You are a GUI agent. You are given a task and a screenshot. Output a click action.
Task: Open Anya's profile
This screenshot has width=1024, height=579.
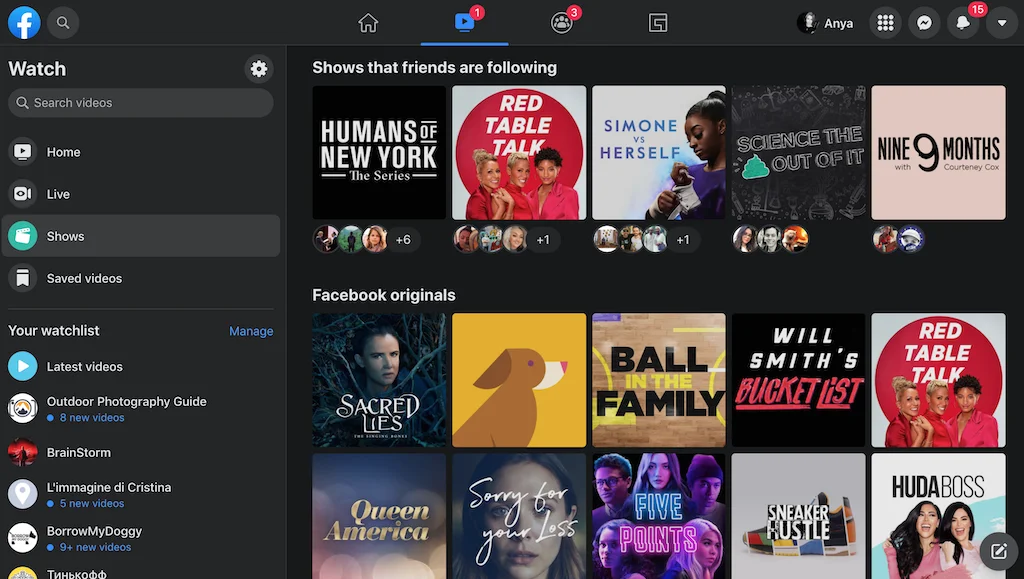[825, 23]
